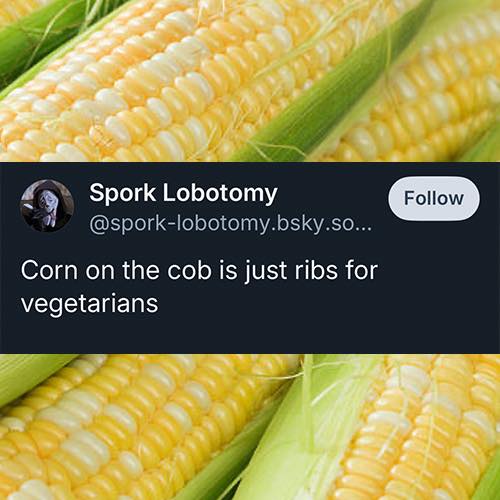500x500 pixels.
Task: Open Spork Lobotomy's profile avatar
Action: (47, 206)
